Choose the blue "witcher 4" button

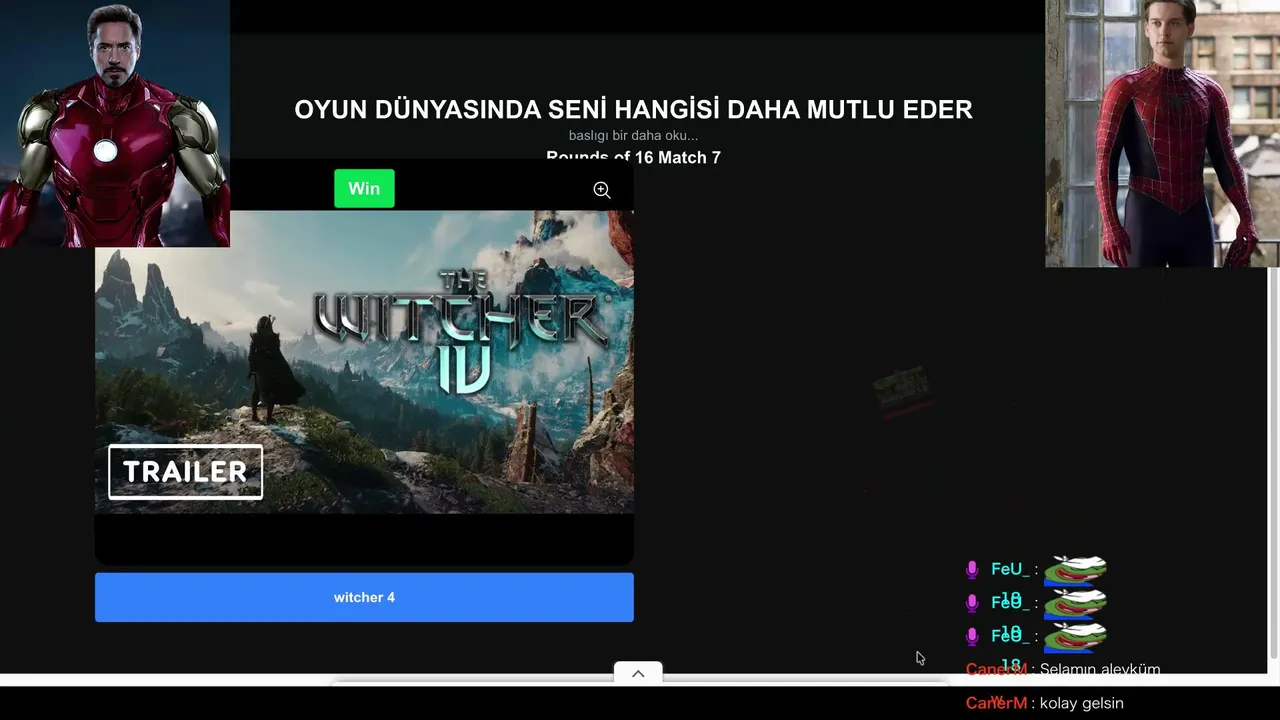(364, 597)
